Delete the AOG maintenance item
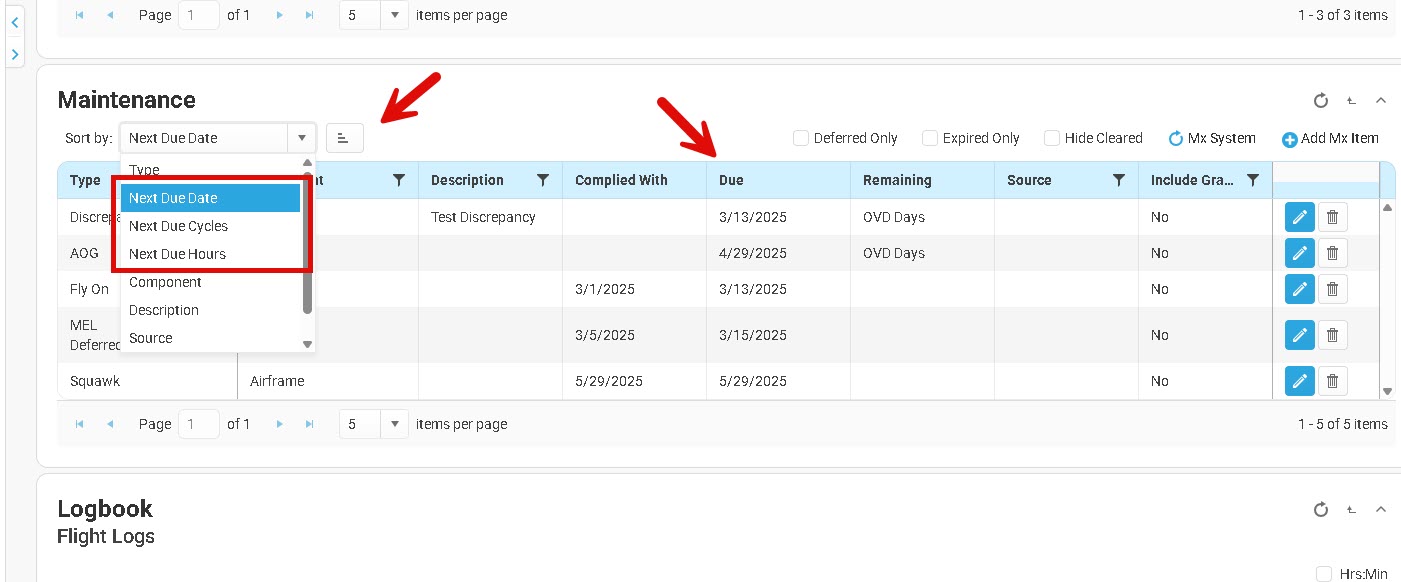Image resolution: width=1401 pixels, height=582 pixels. pos(1332,253)
